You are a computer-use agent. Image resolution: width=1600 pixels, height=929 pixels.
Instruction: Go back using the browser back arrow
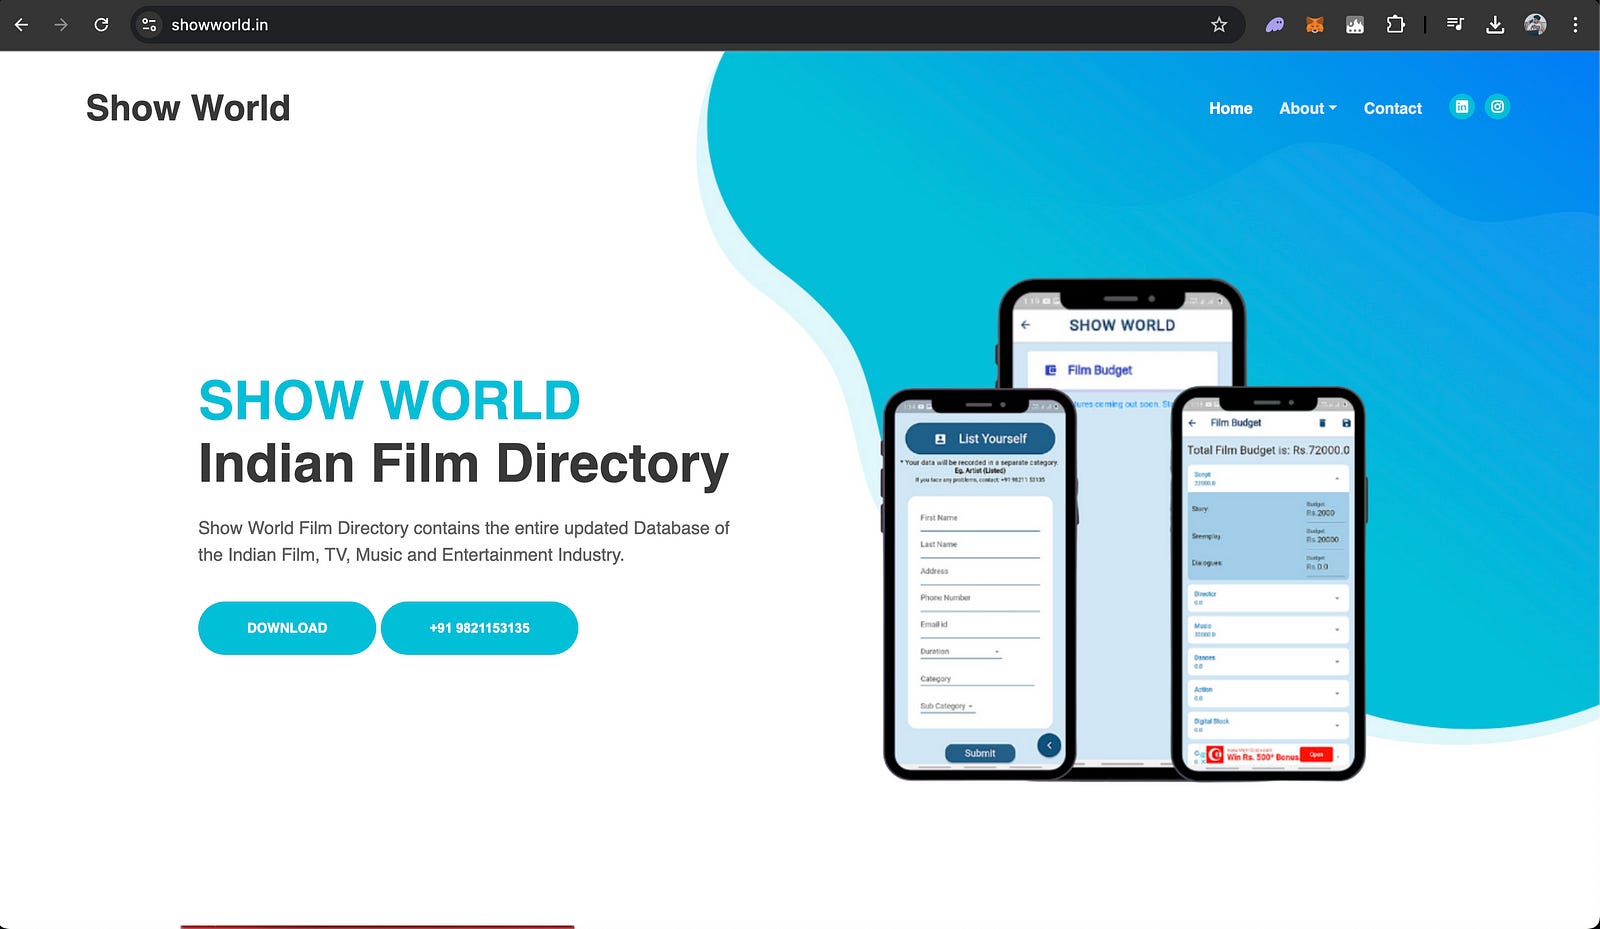click(21, 25)
